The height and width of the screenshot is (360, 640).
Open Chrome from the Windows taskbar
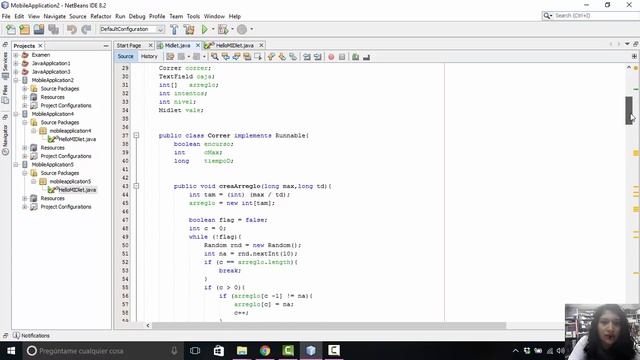pyautogui.click(x=265, y=351)
